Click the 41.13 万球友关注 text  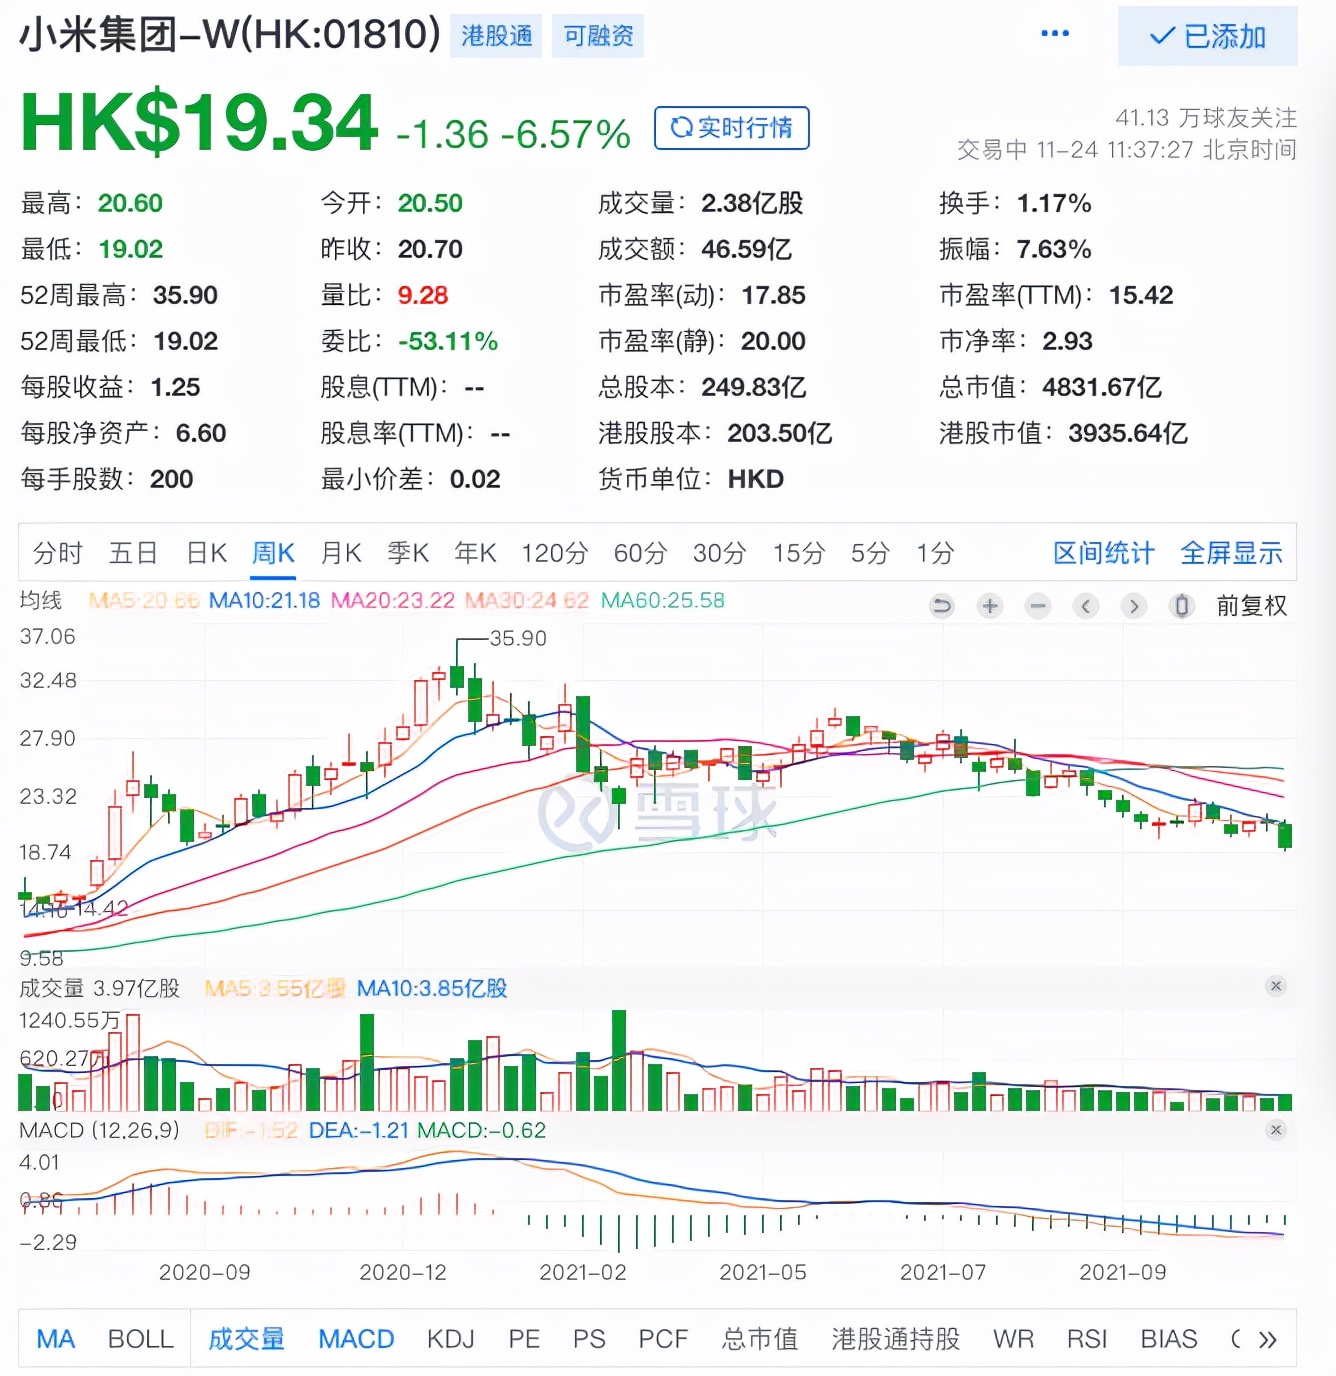pos(1206,118)
